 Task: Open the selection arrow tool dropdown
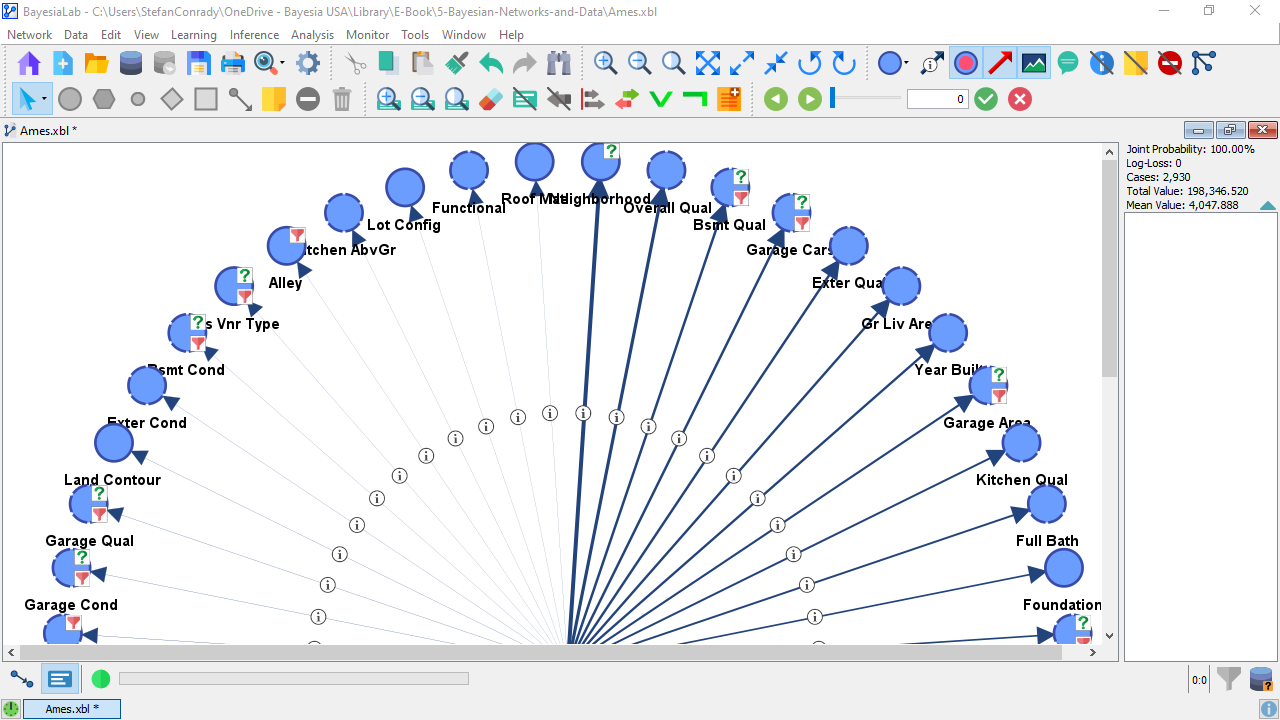(45, 99)
